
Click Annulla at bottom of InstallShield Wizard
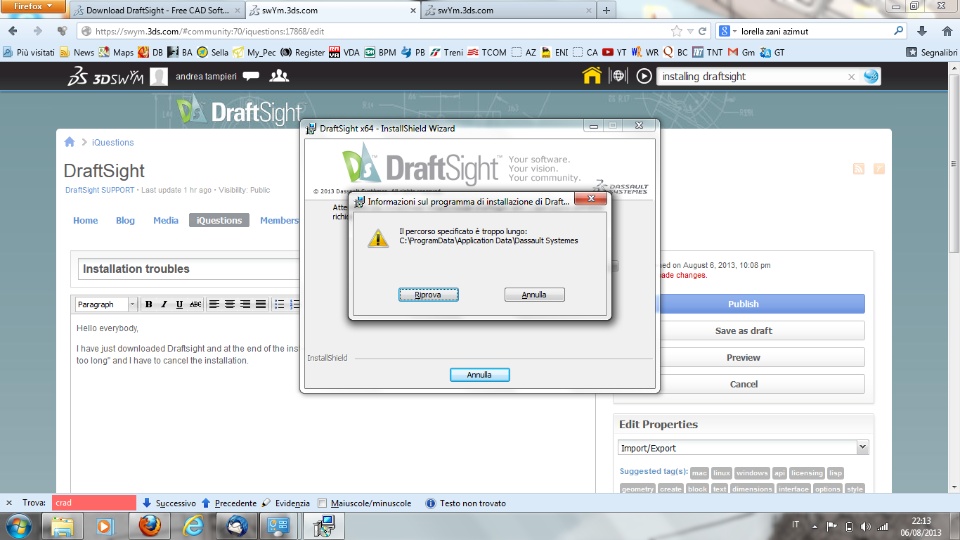tap(479, 375)
